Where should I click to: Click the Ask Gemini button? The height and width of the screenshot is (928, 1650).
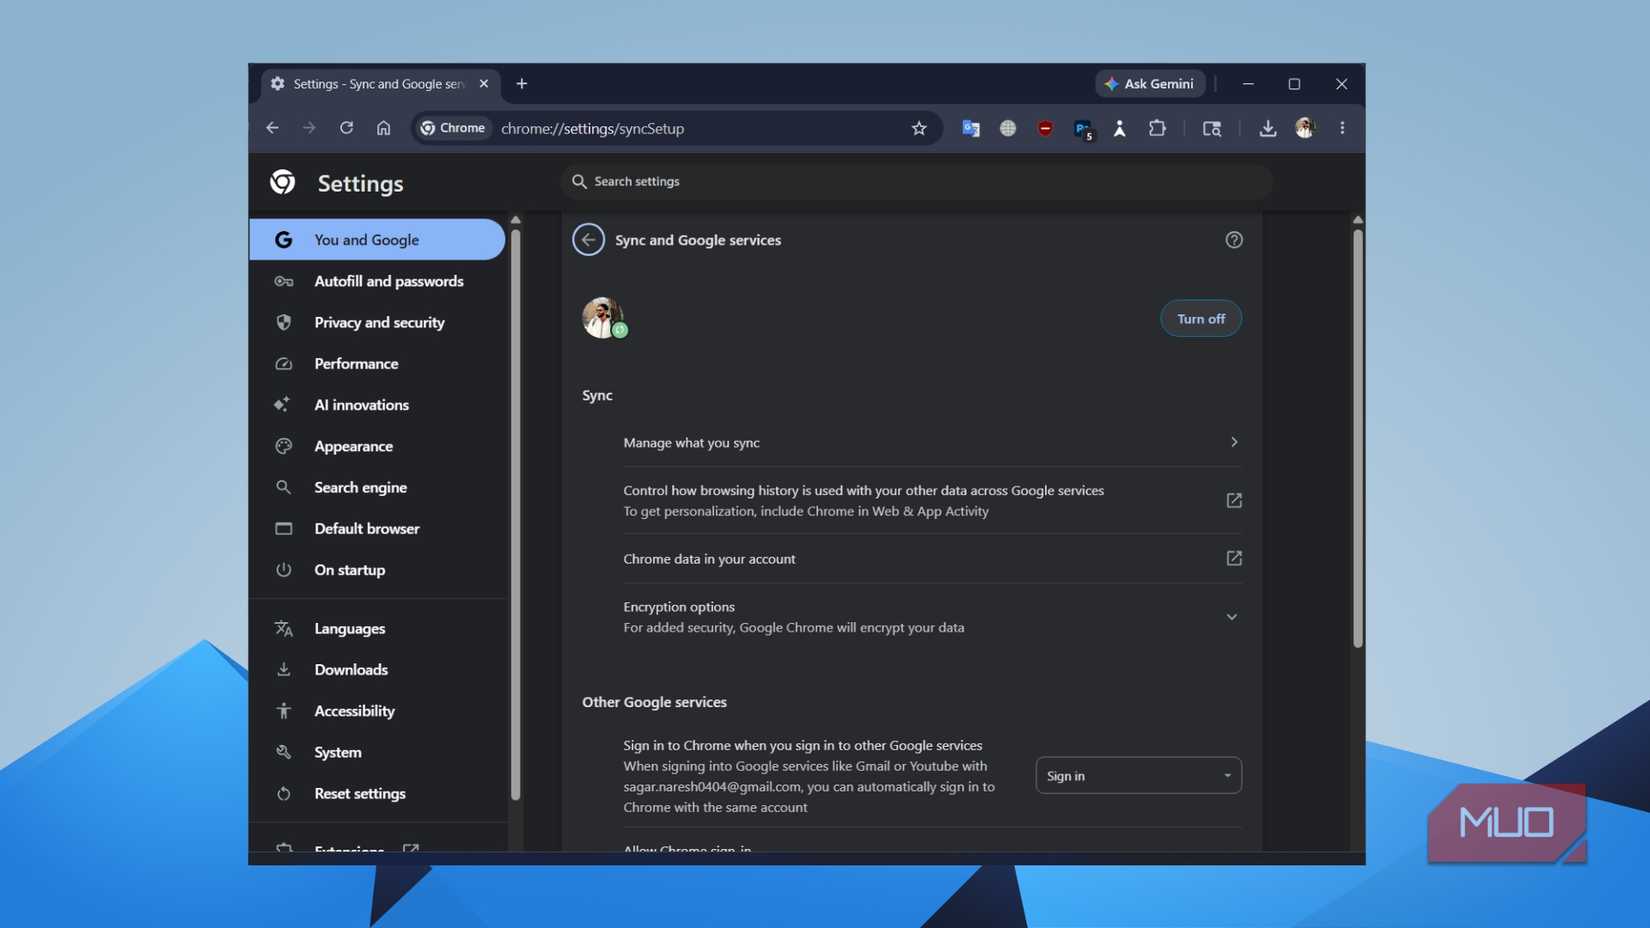click(x=1150, y=84)
